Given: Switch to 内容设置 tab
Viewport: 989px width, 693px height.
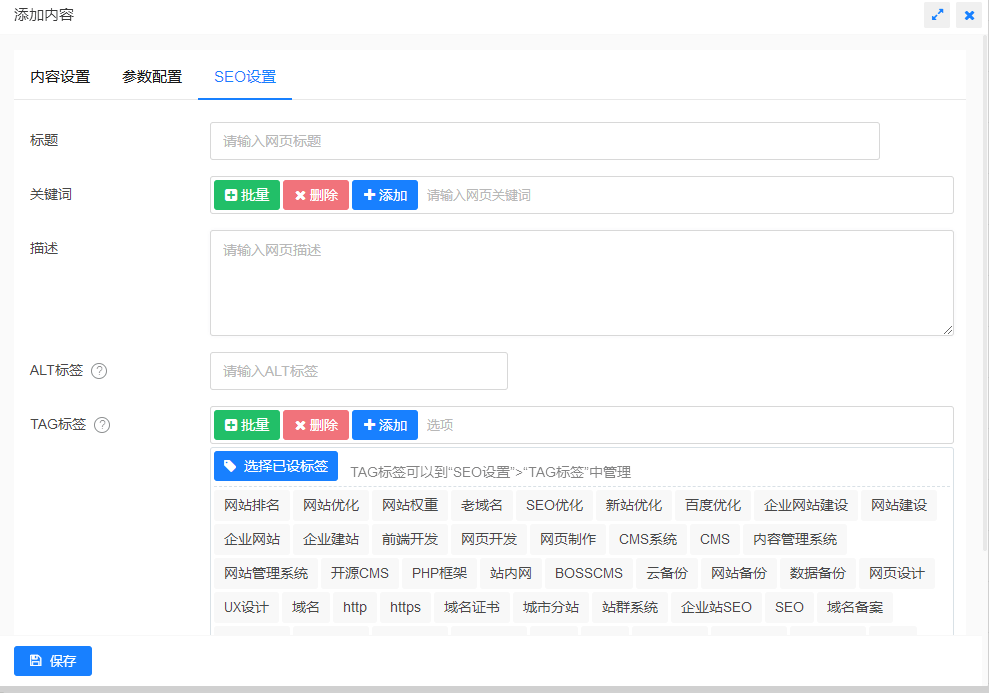Looking at the screenshot, I should 60,77.
